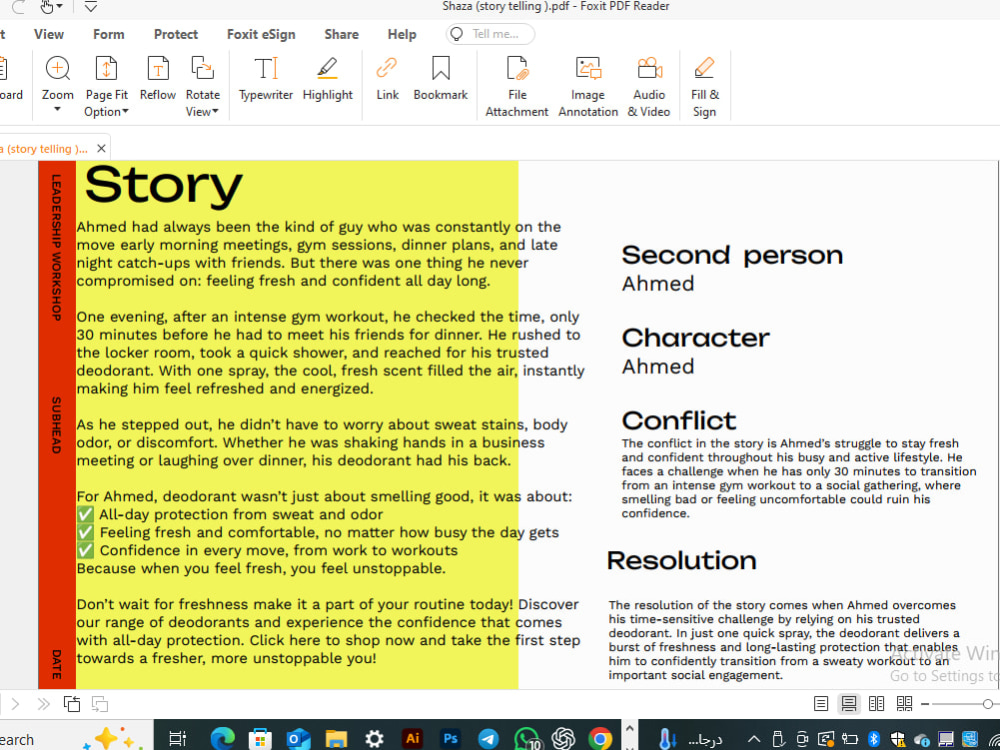Click the 'Story' heading in the document
This screenshot has height=750, width=1000.
(x=163, y=186)
